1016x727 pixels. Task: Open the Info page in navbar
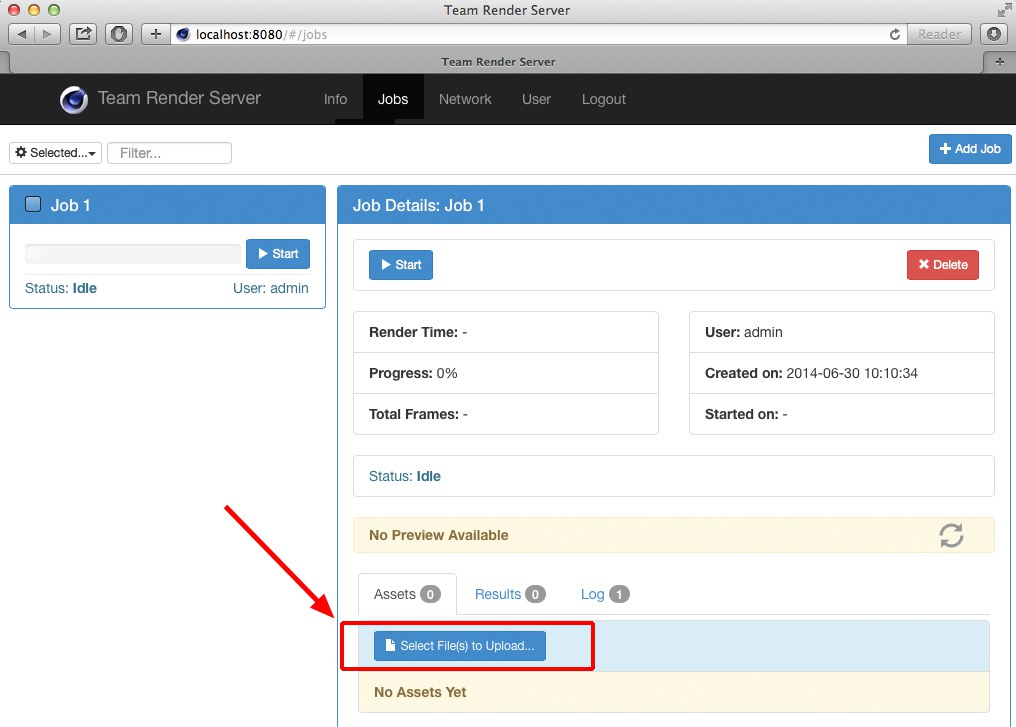click(x=335, y=99)
